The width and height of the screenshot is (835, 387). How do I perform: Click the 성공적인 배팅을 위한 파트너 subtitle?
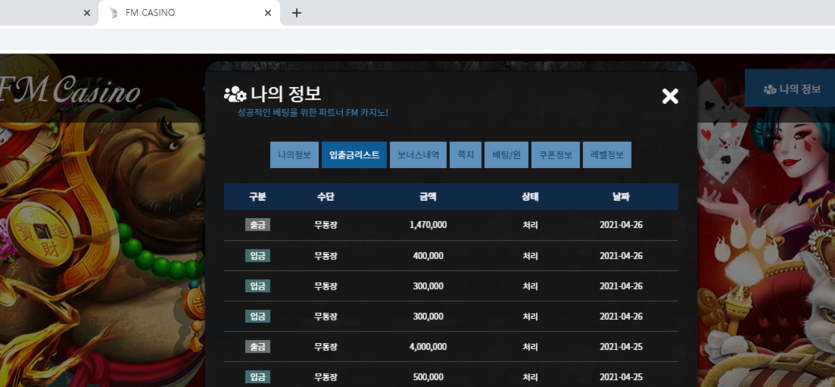[x=313, y=113]
